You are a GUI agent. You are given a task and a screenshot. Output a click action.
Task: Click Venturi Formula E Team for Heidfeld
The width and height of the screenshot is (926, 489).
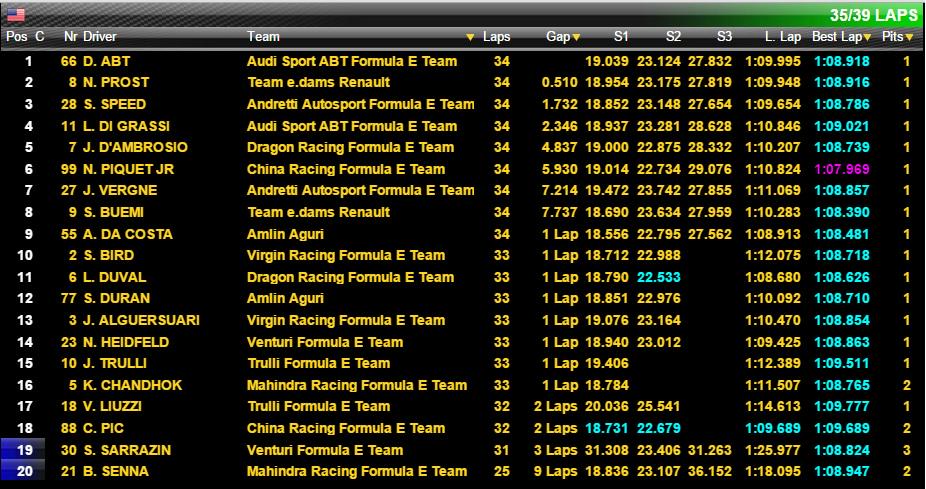point(325,343)
